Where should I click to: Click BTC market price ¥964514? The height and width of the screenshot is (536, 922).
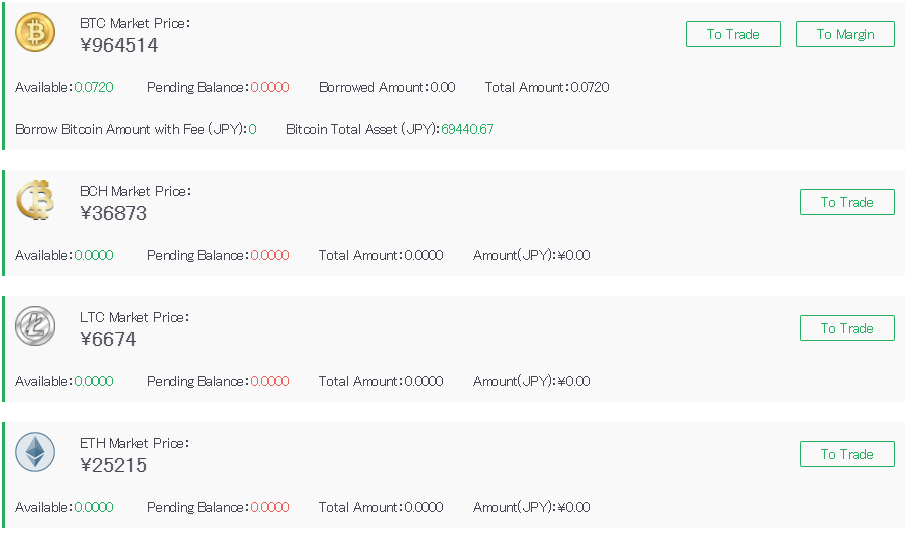(119, 45)
